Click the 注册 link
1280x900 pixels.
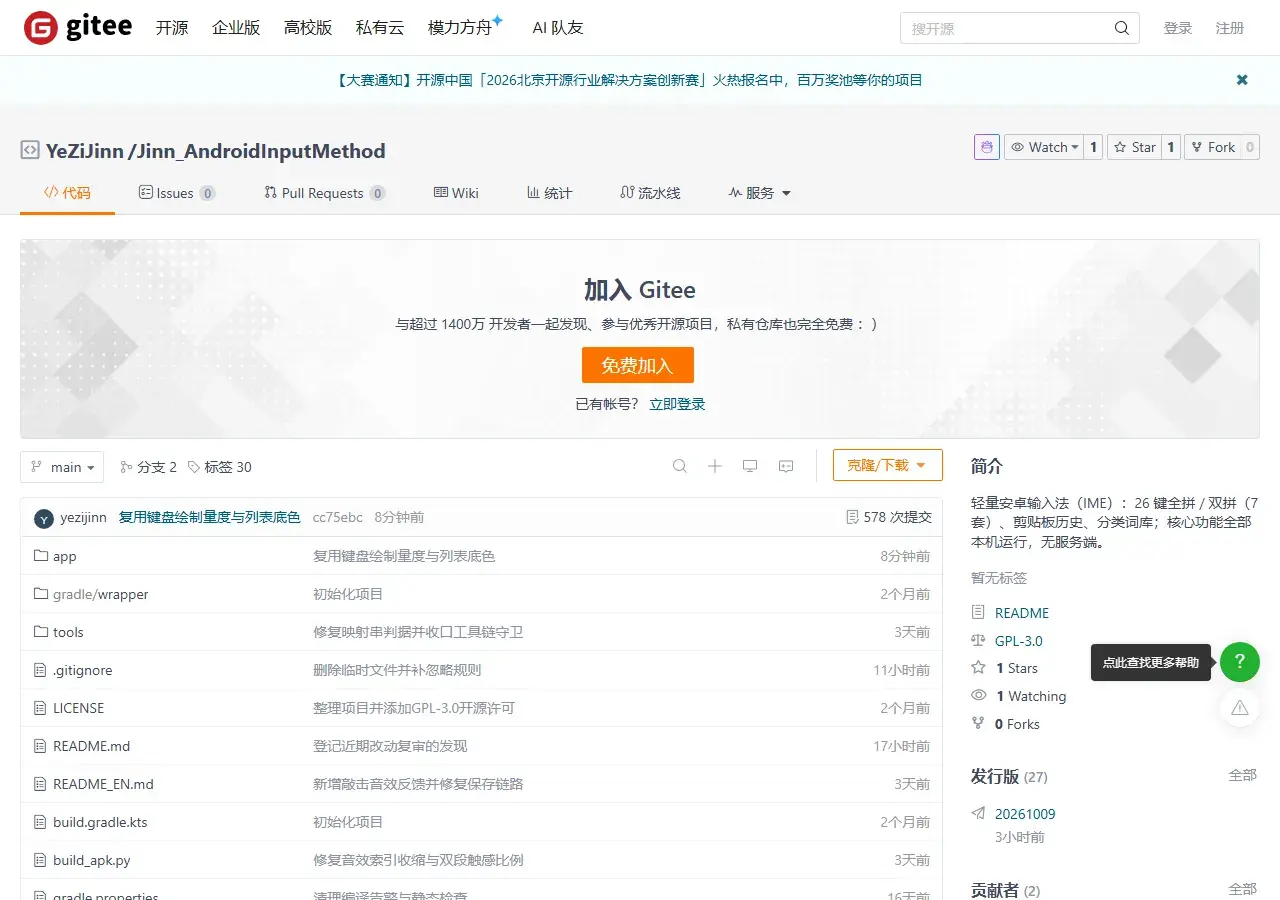pyautogui.click(x=1230, y=28)
